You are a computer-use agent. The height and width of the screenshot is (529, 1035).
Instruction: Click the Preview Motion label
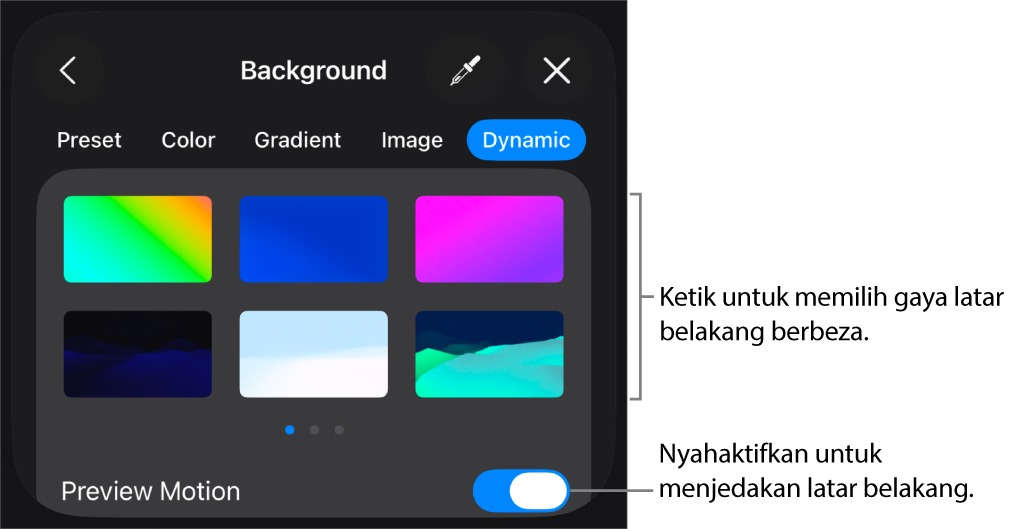point(150,491)
